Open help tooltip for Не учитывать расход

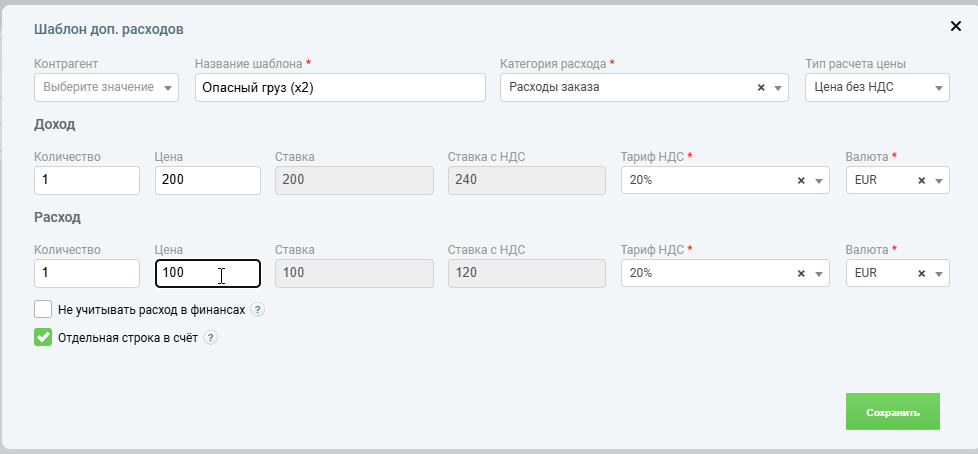click(257, 310)
